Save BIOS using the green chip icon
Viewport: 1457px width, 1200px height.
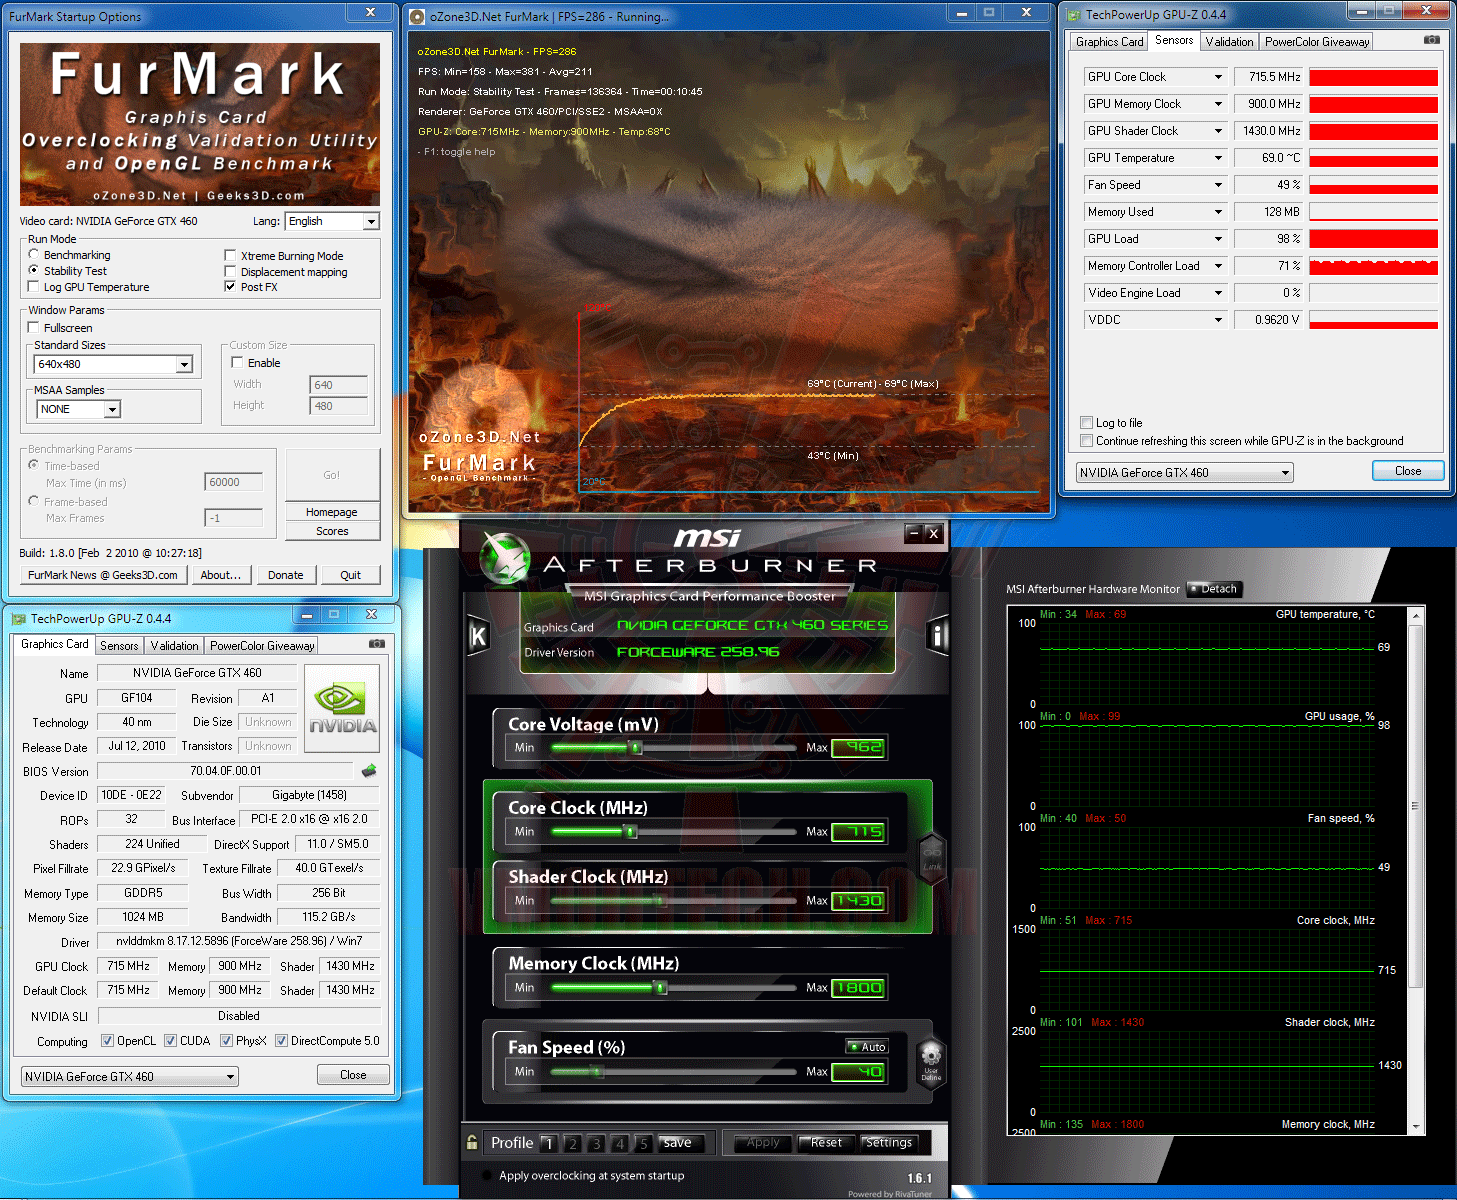(369, 771)
